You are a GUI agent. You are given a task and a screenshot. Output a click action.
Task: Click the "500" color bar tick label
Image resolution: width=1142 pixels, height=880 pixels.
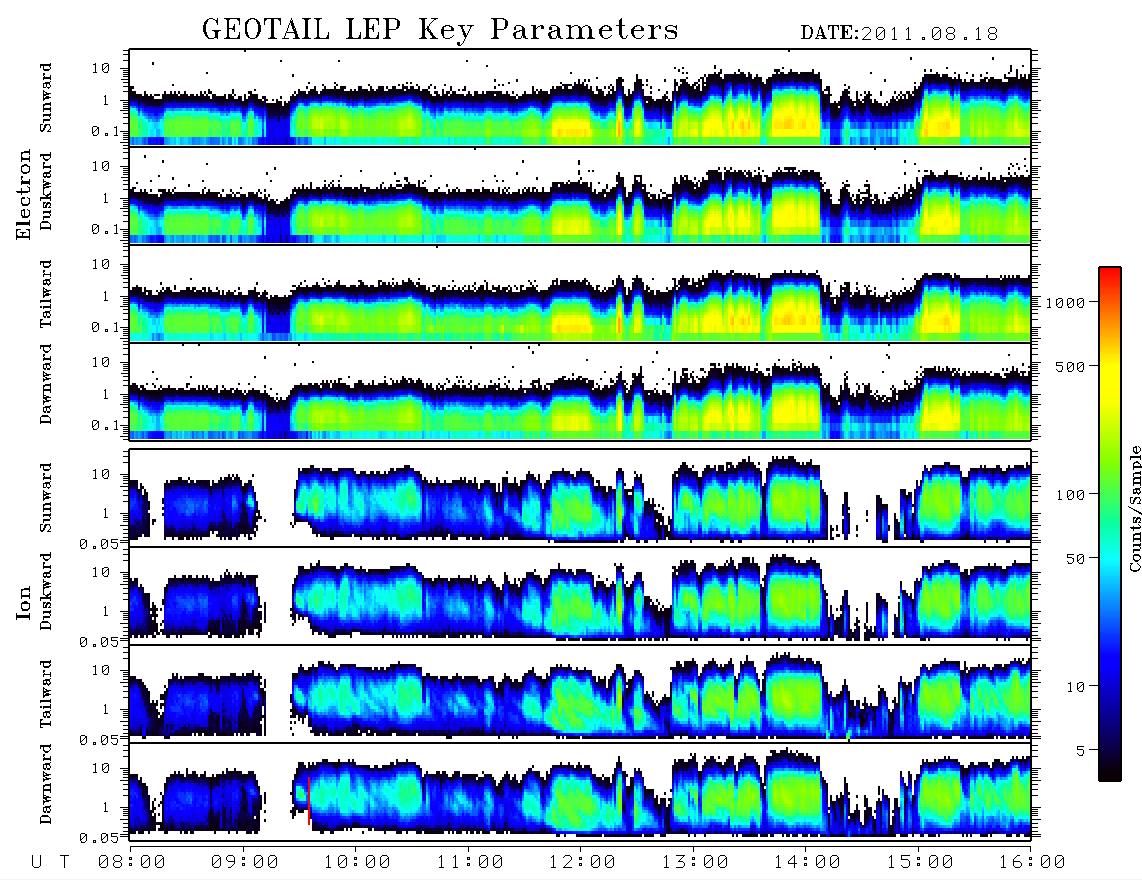[1071, 366]
